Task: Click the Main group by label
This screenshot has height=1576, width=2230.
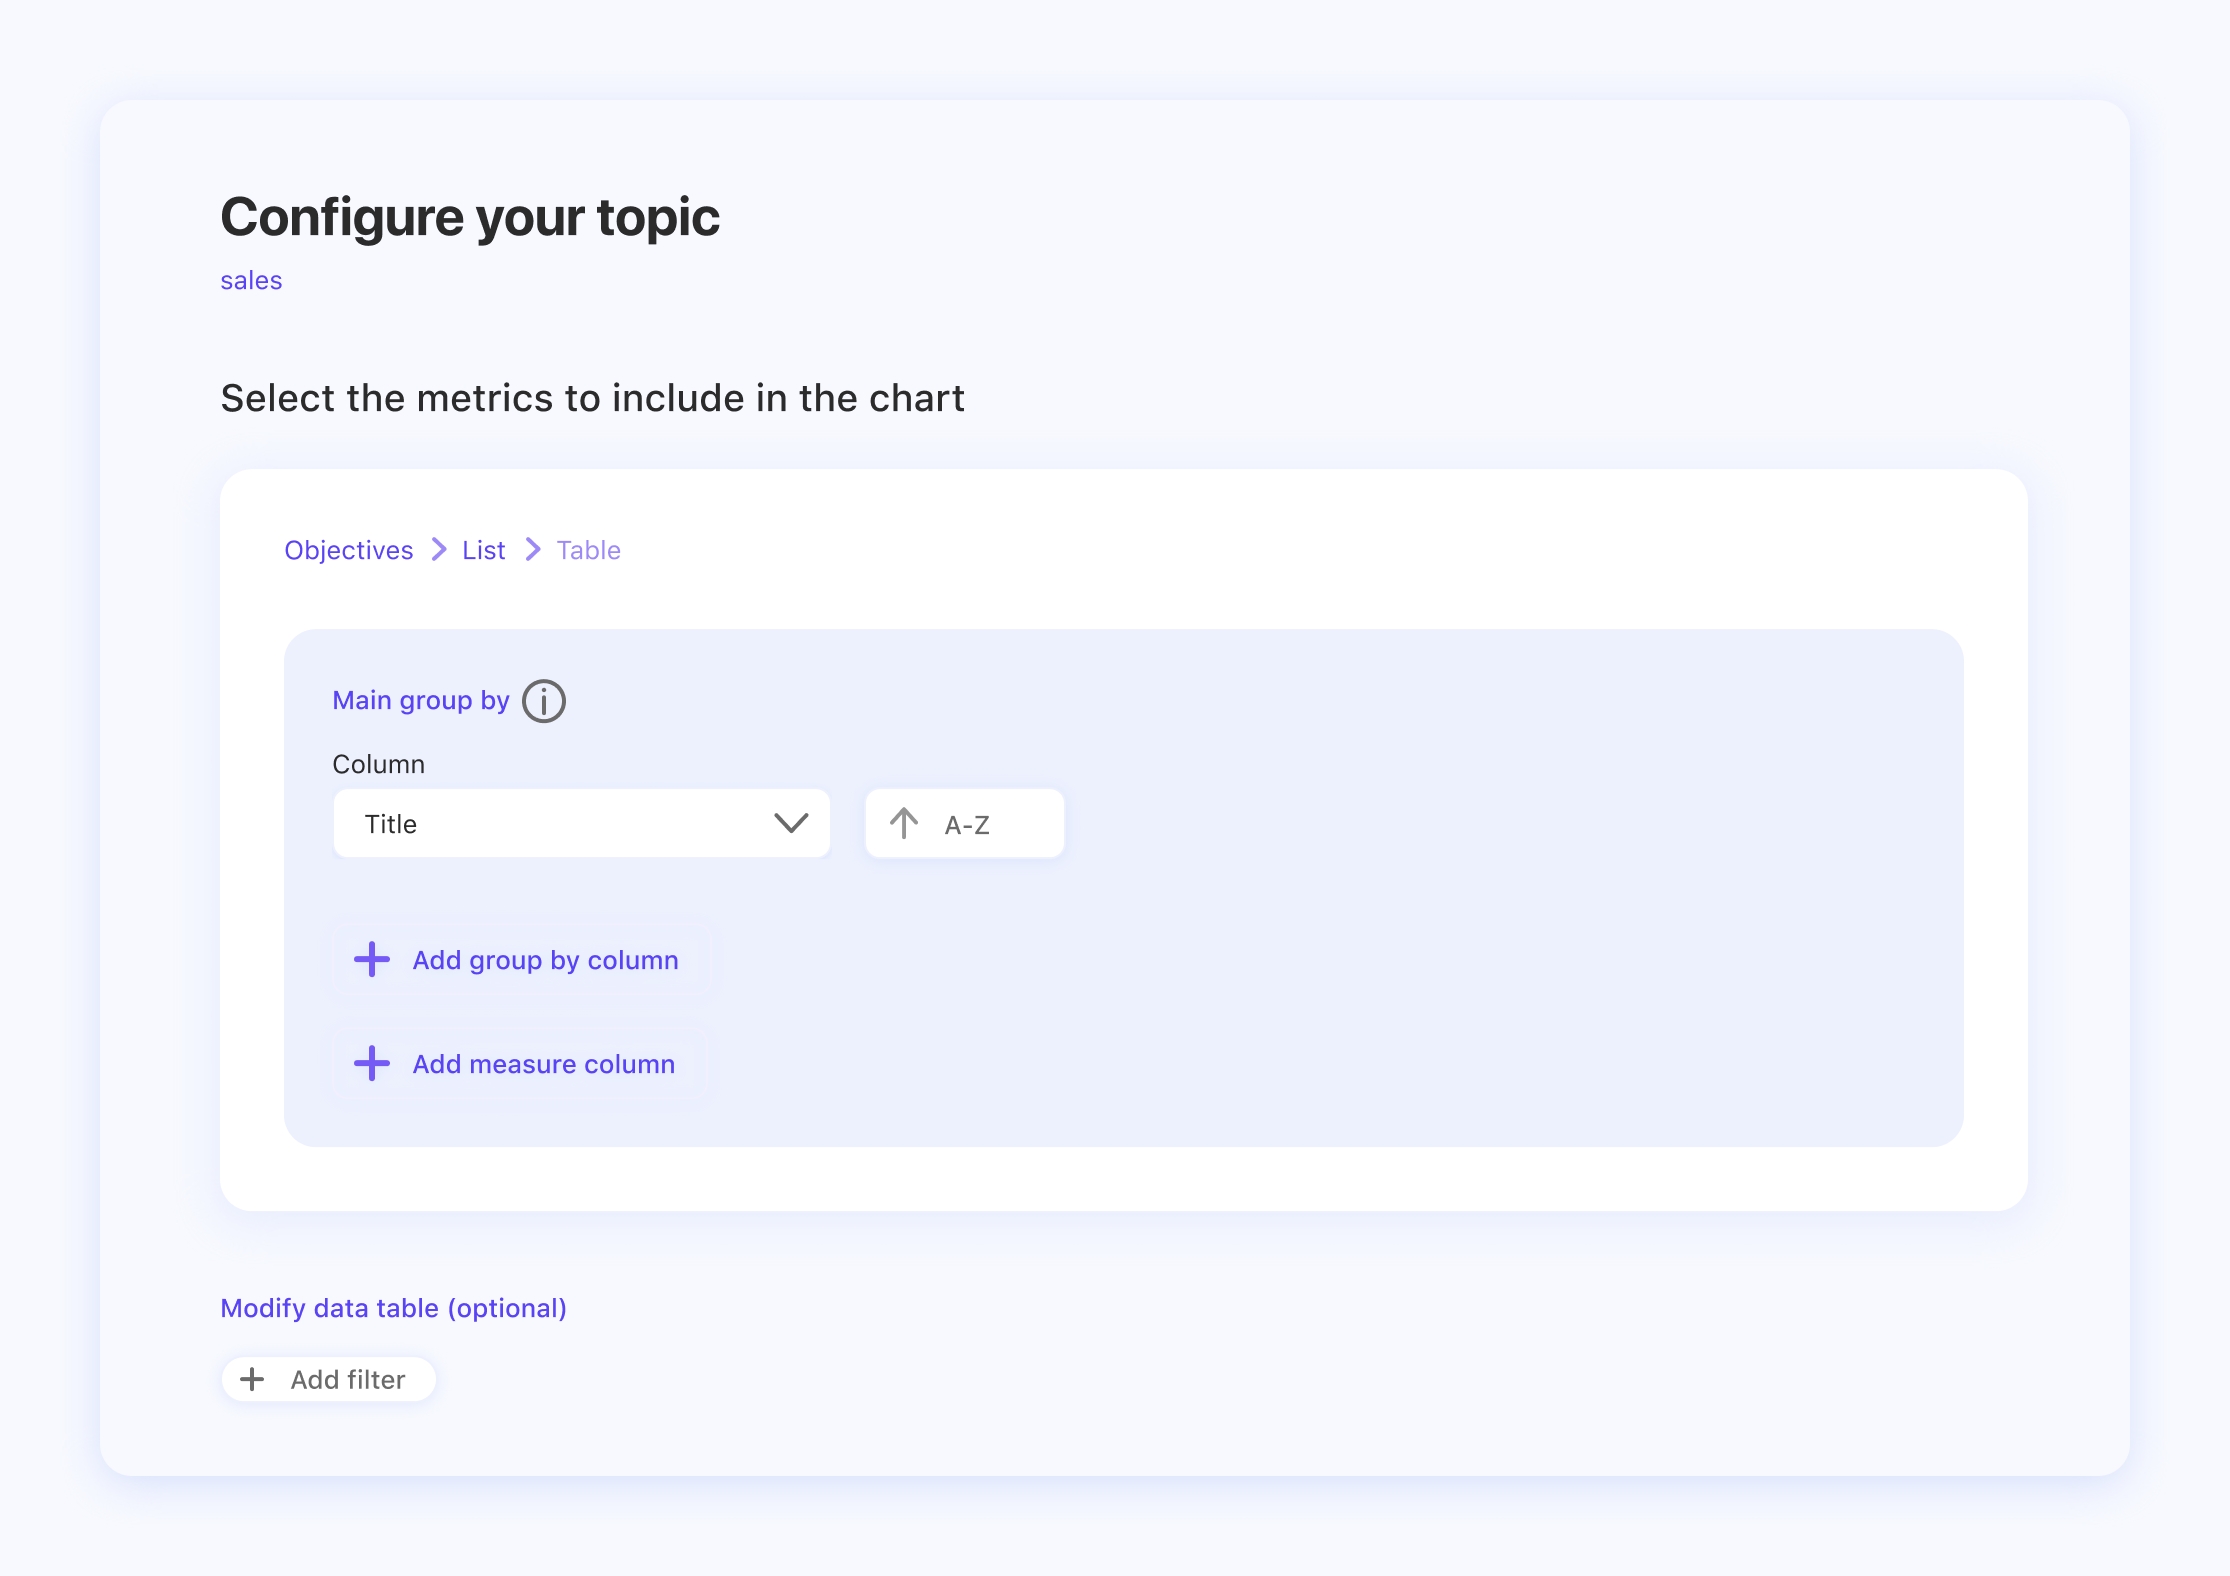Action: [421, 700]
